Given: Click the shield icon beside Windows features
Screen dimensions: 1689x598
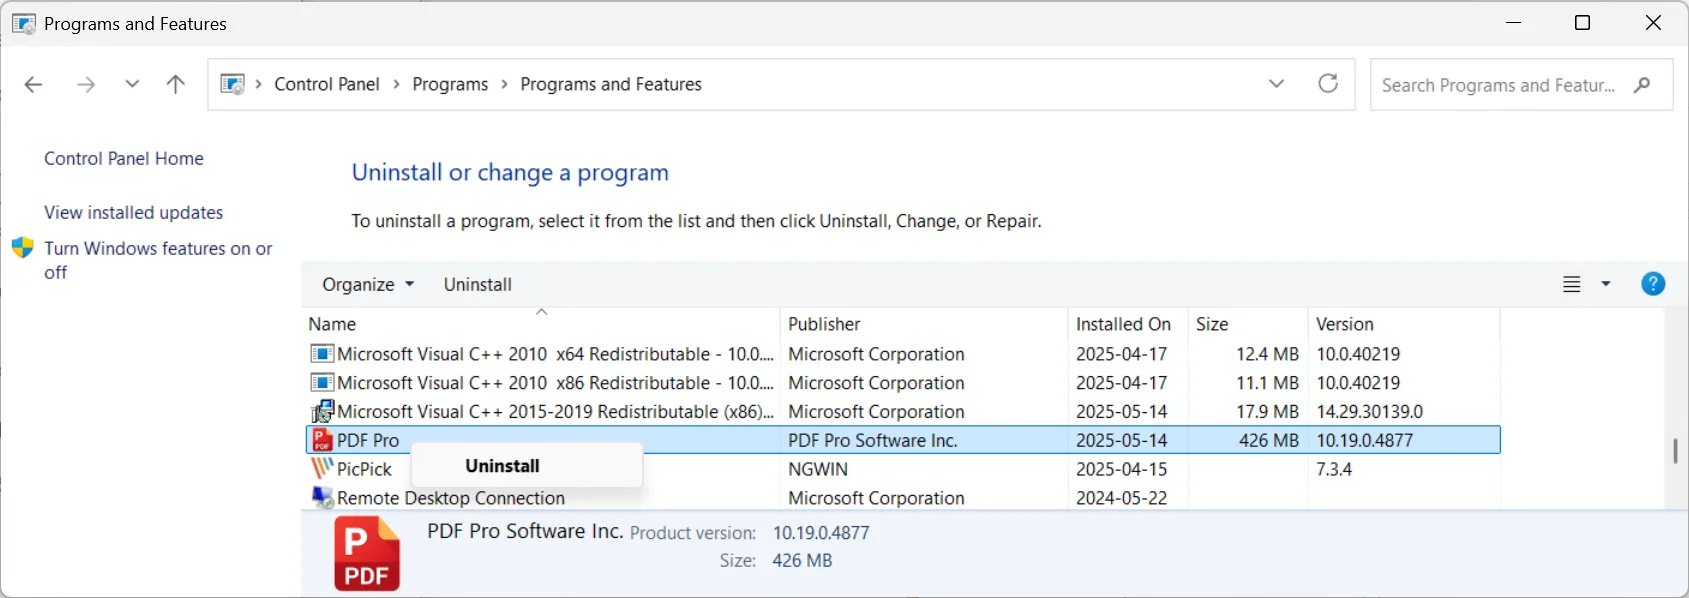Looking at the screenshot, I should coord(23,248).
